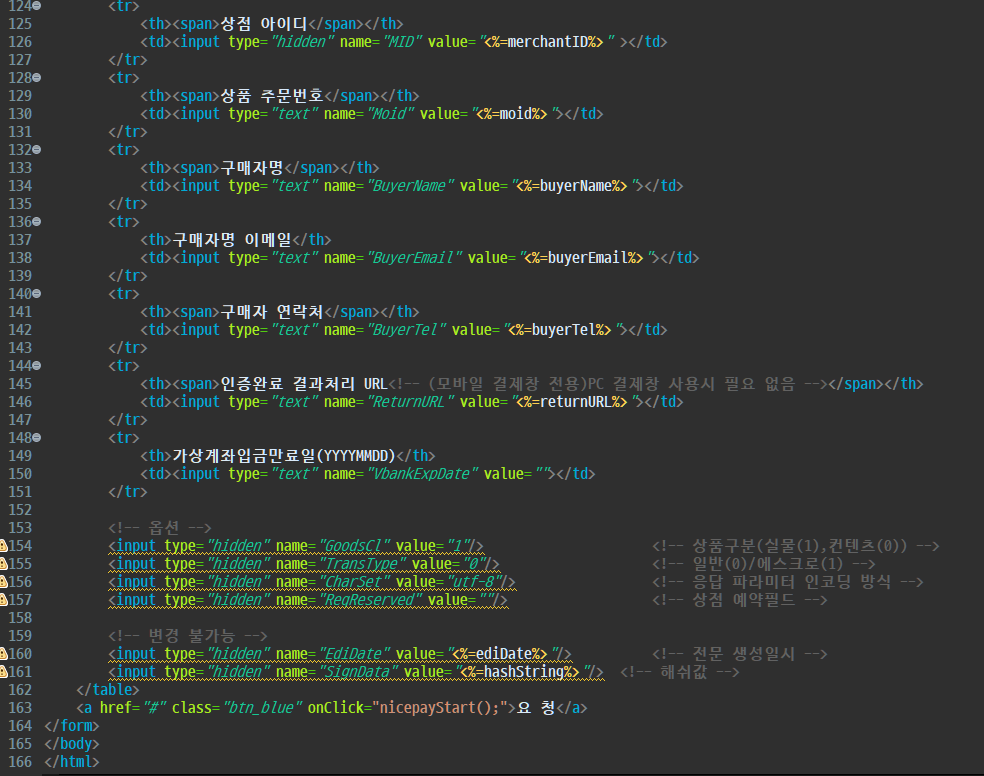
Task: Click the warning icon on line 157
Action: click(3, 600)
